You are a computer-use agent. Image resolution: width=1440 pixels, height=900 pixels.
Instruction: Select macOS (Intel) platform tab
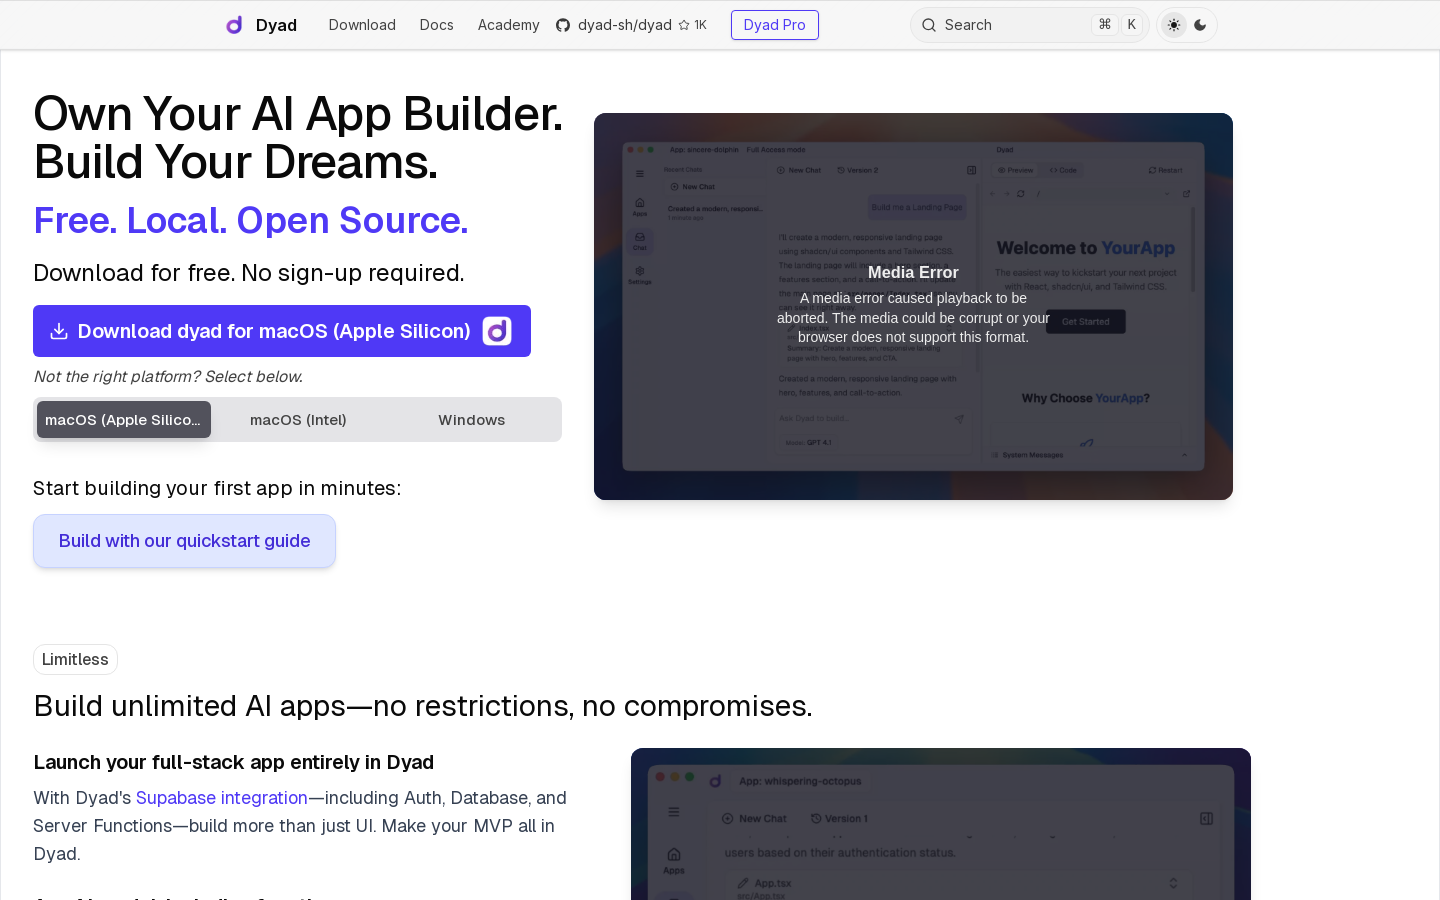[298, 420]
